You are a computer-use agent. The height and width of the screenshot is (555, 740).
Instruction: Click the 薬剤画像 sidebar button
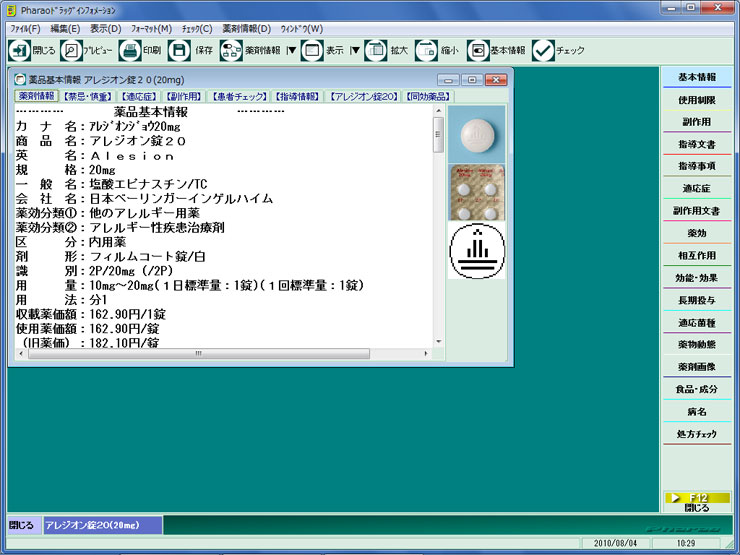697,367
